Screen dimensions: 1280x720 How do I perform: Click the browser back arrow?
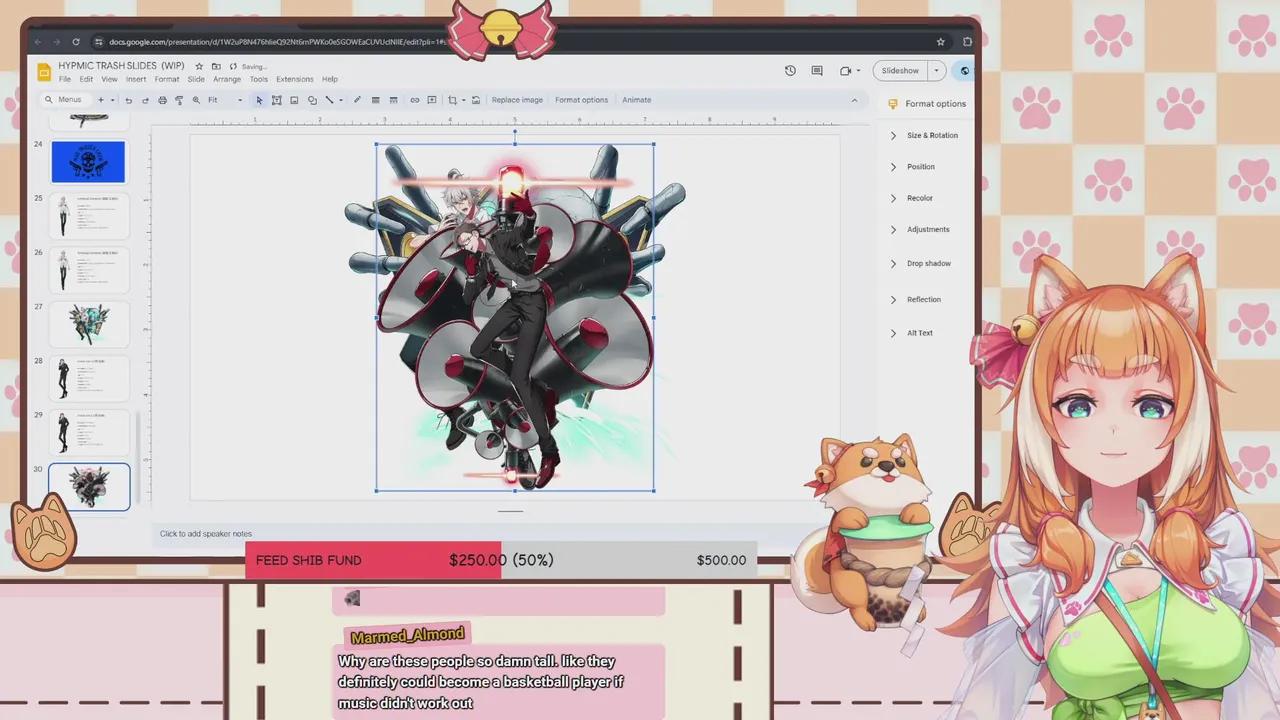click(38, 42)
